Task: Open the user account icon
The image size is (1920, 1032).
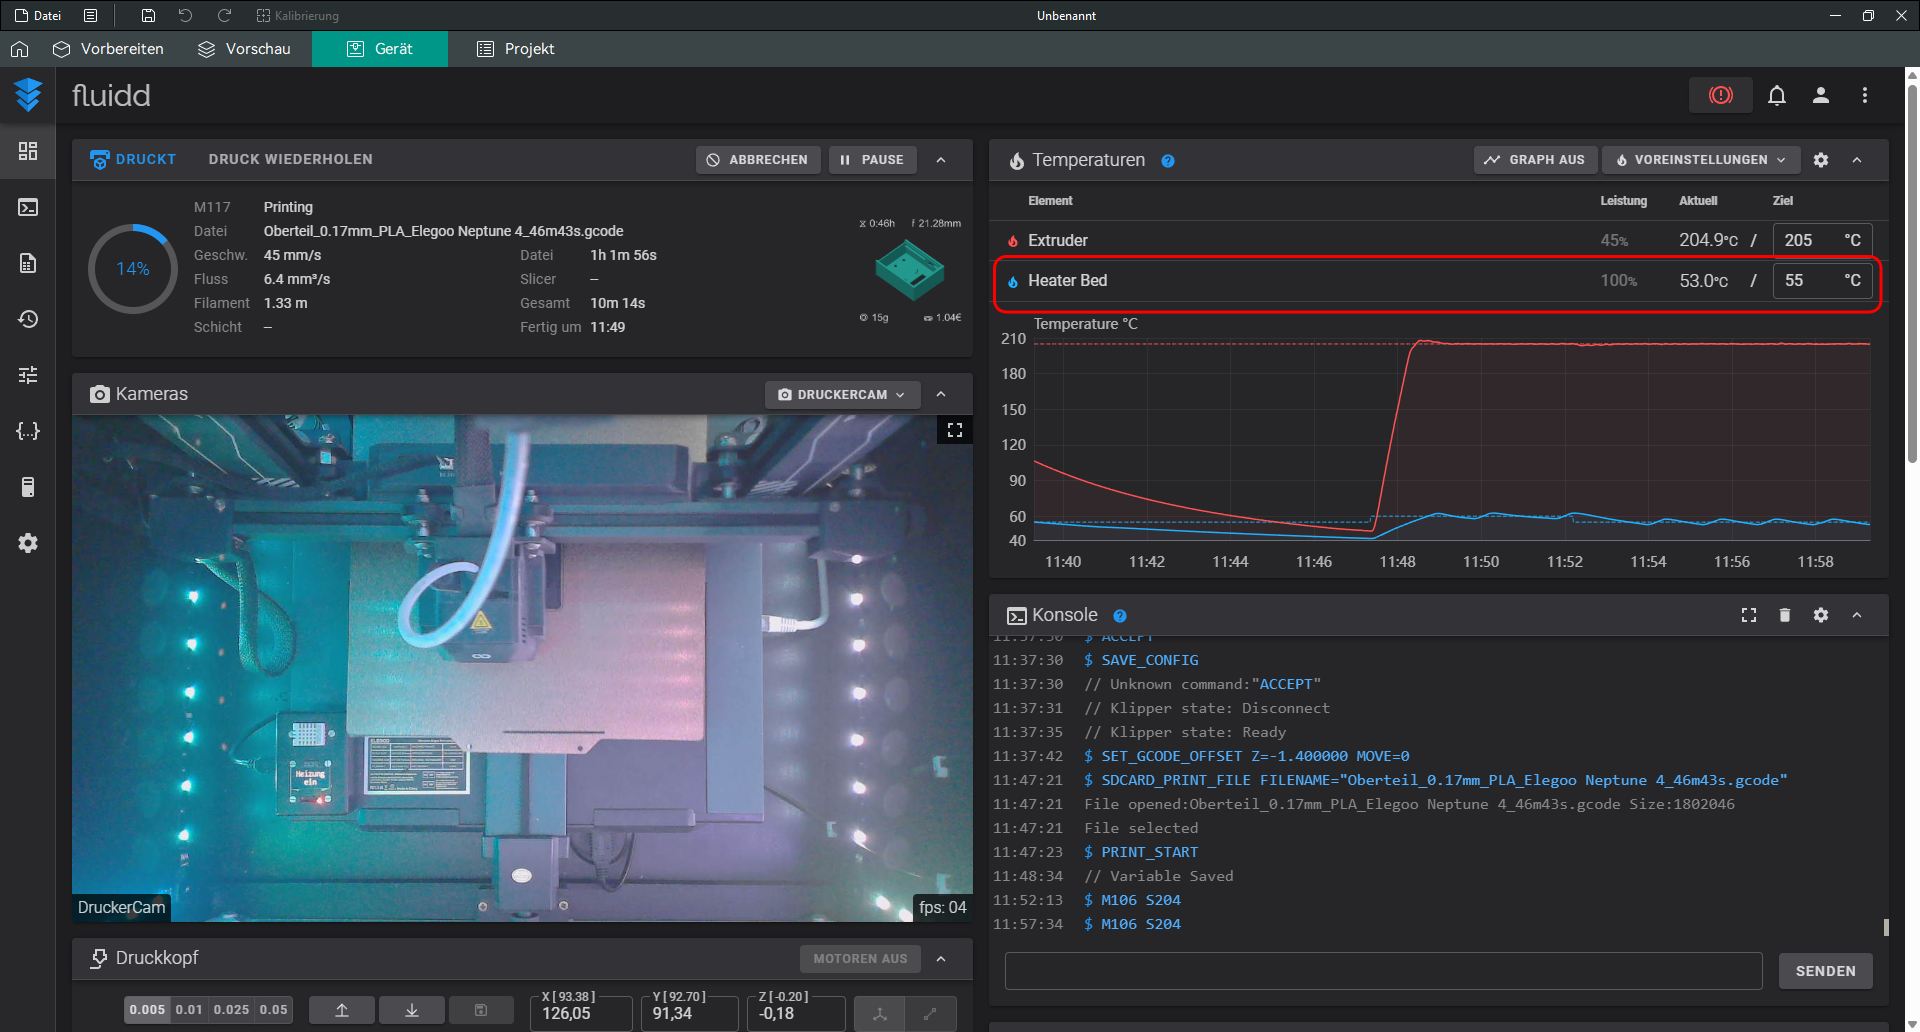Action: [1821, 95]
